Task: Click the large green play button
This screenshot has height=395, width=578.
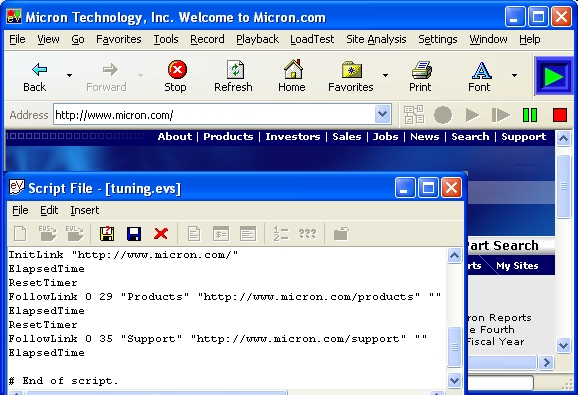Action: point(553,77)
